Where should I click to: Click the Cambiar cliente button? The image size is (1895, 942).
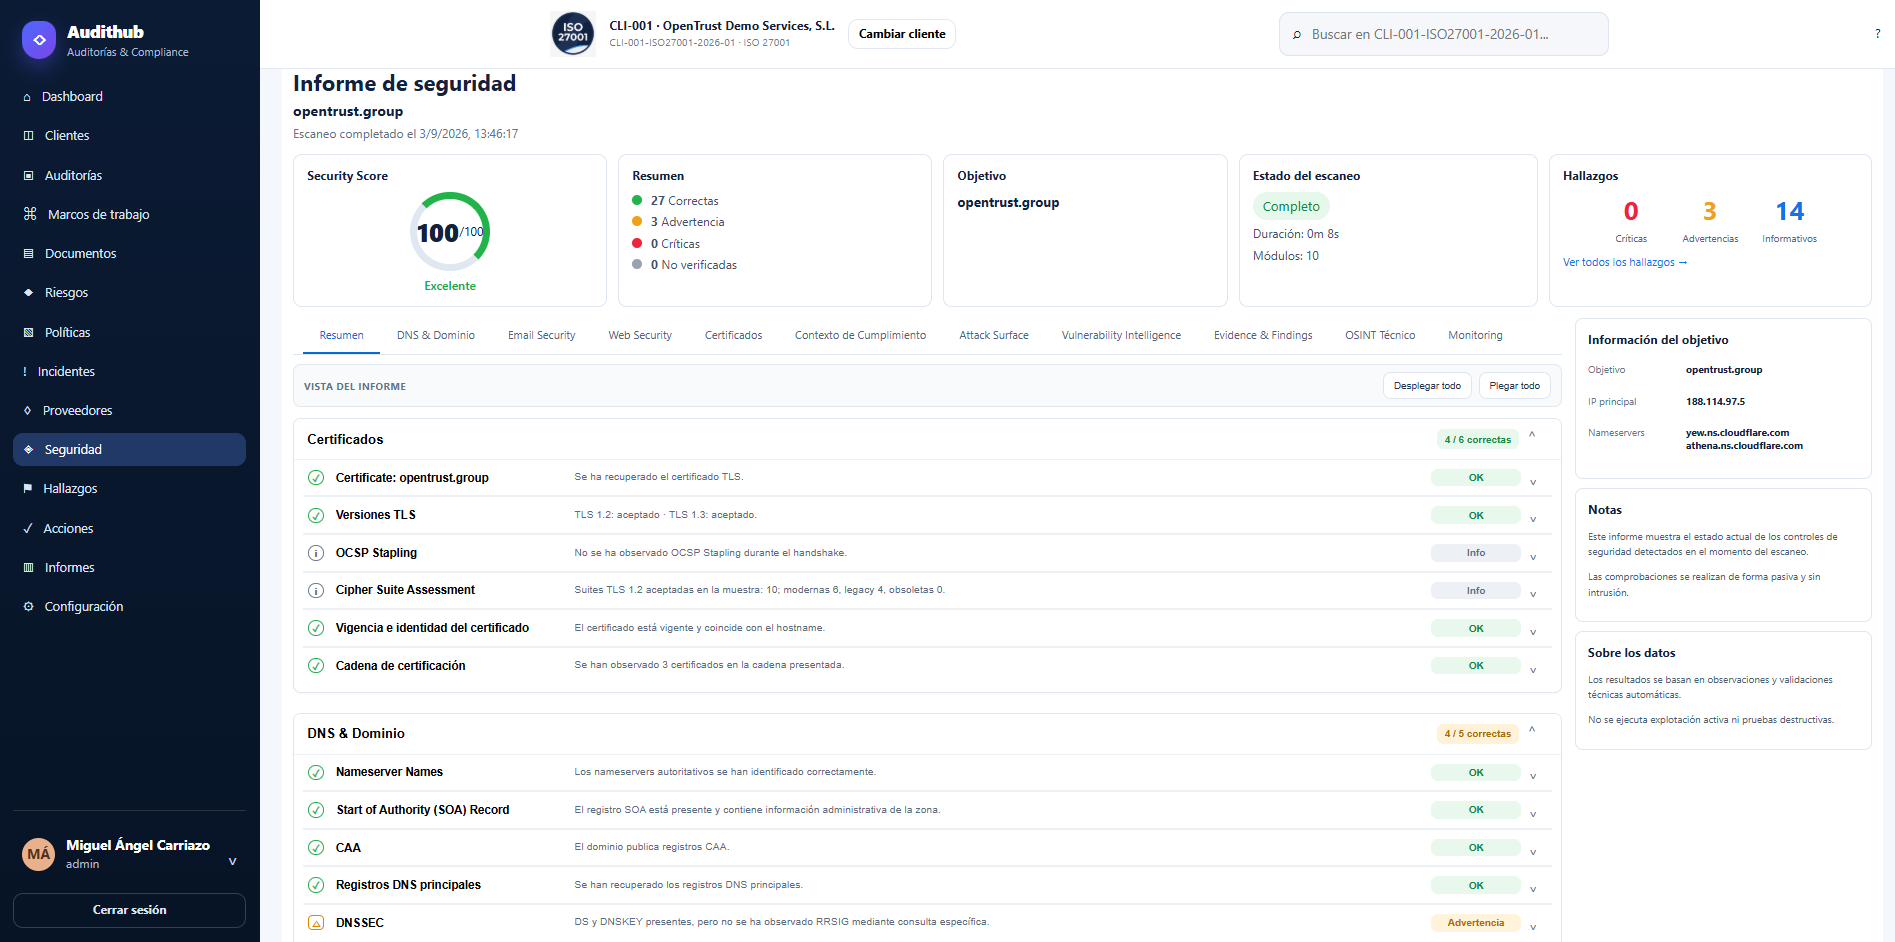click(902, 34)
